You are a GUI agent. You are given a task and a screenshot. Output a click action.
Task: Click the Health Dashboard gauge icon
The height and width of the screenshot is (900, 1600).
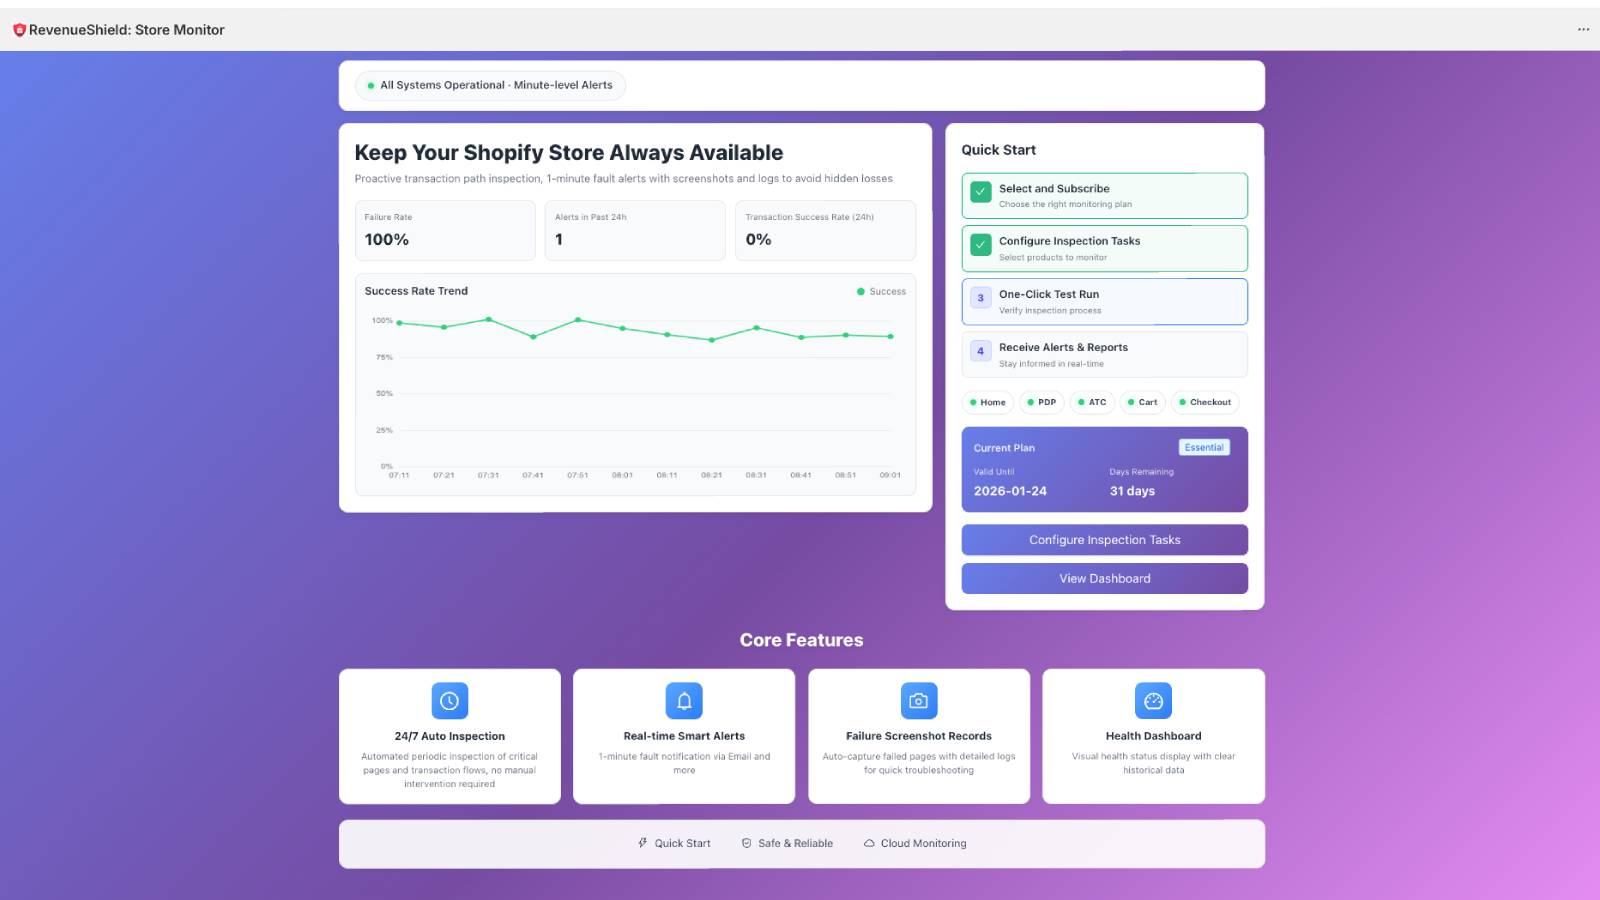pyautogui.click(x=1153, y=701)
